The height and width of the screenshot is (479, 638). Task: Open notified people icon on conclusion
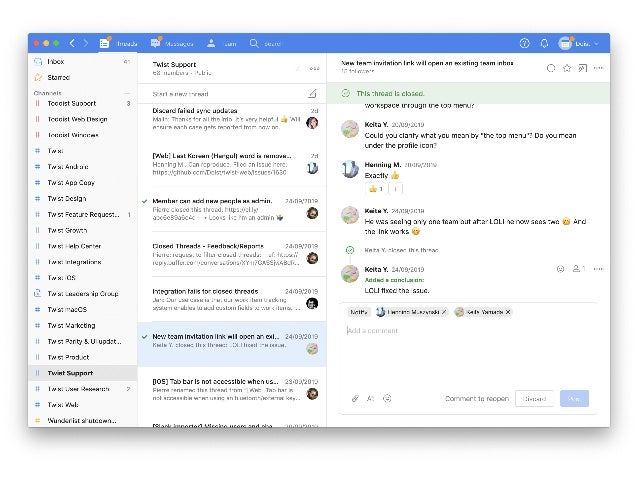[579, 269]
